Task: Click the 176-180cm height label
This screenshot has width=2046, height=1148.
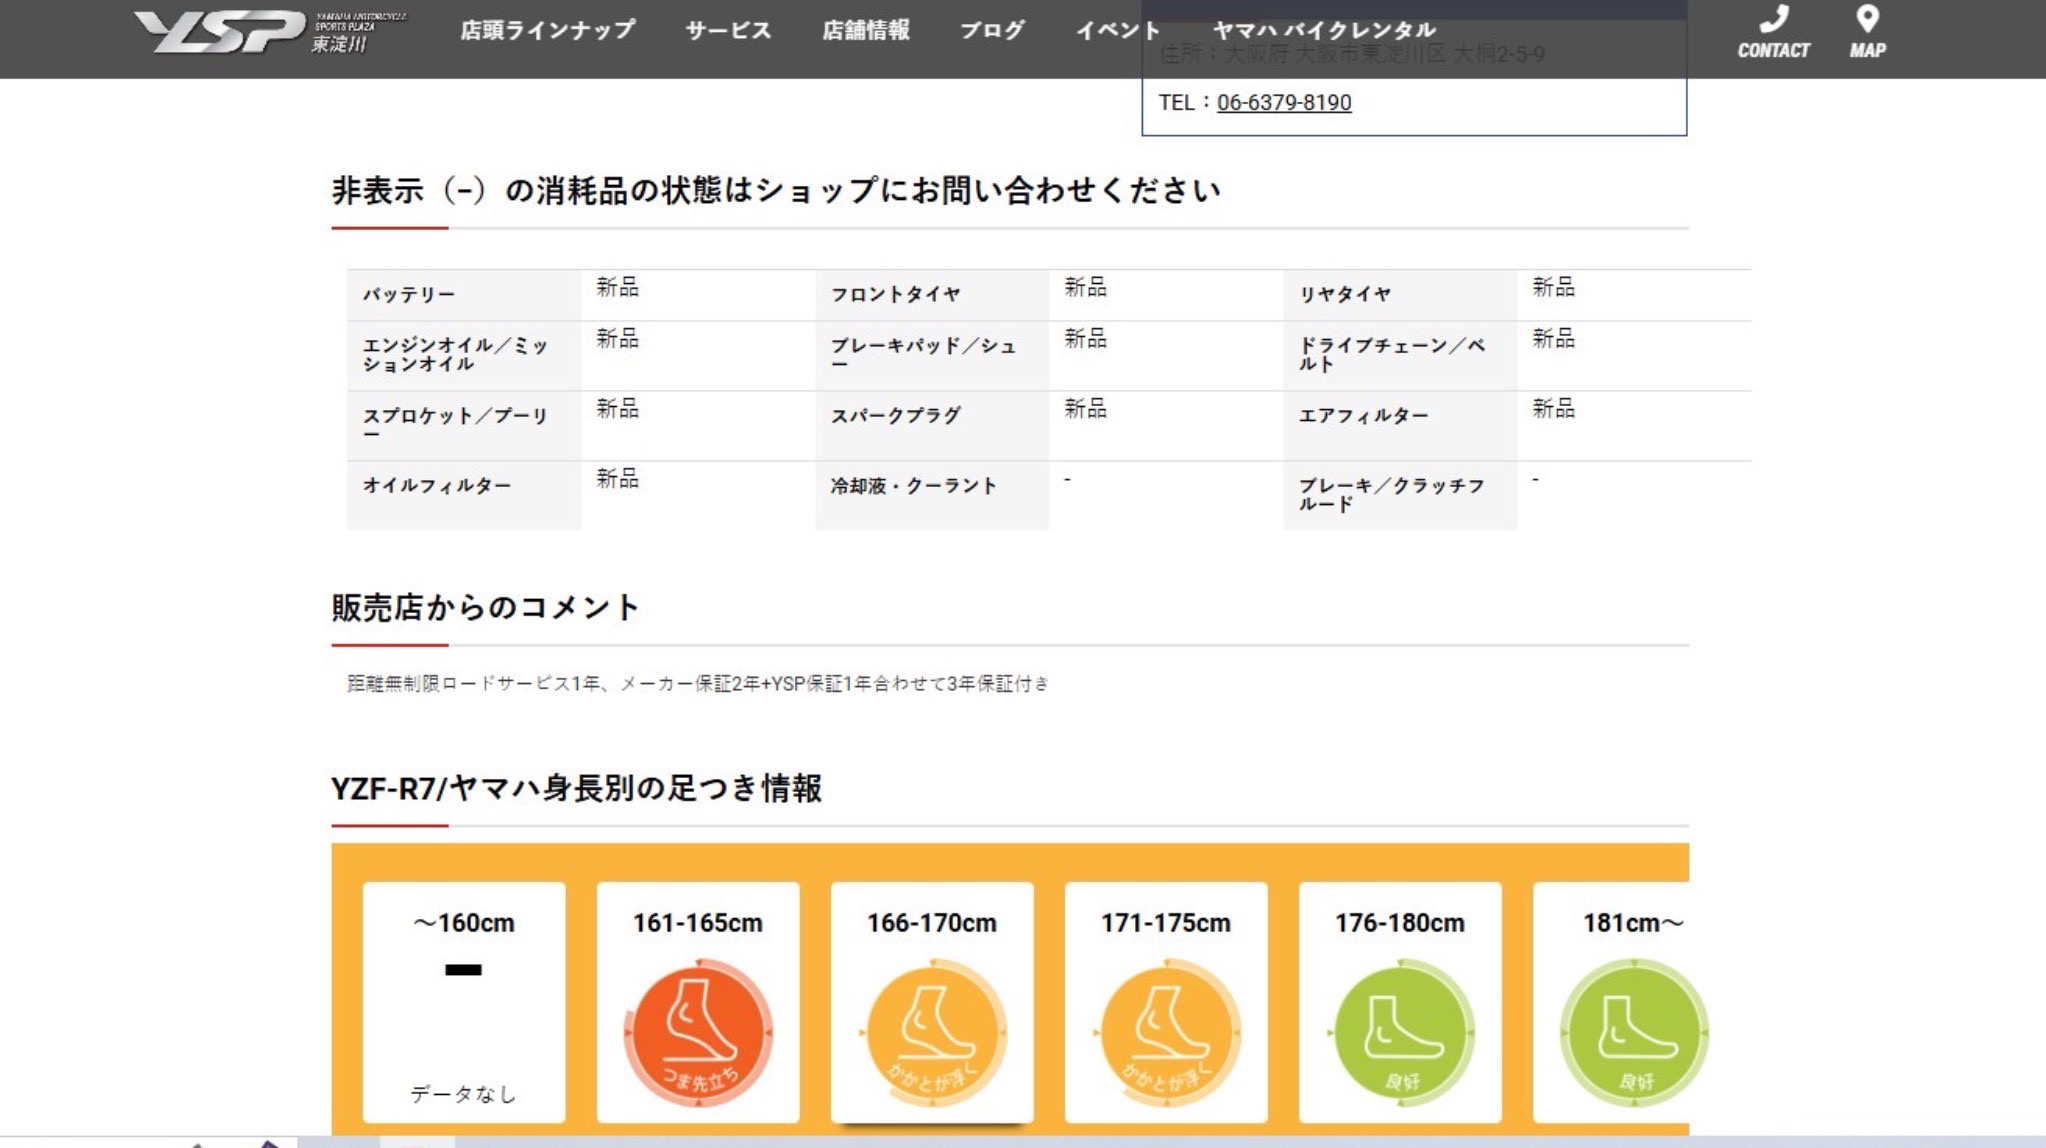Action: (x=1400, y=923)
